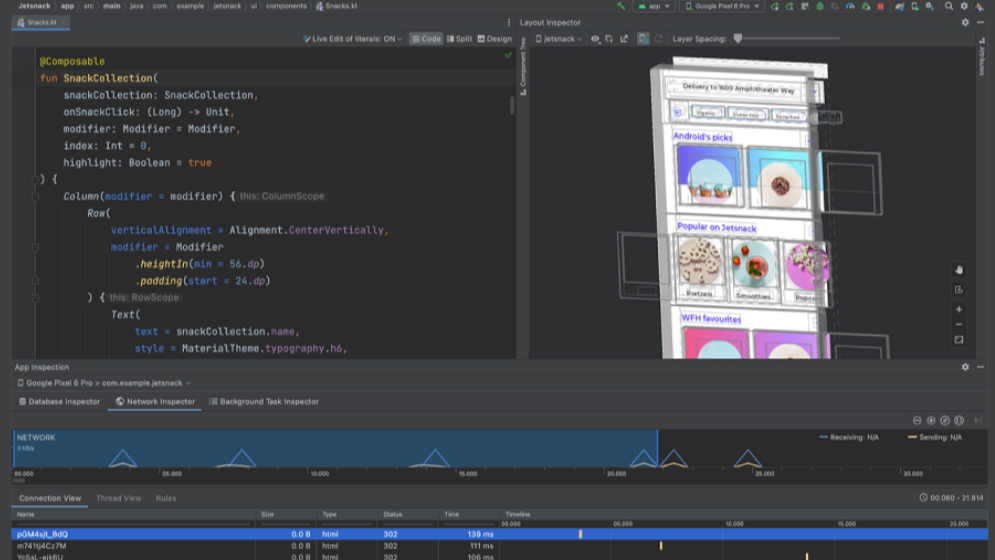Open the Attributes side panel
The height and width of the screenshot is (560, 995).
[981, 55]
